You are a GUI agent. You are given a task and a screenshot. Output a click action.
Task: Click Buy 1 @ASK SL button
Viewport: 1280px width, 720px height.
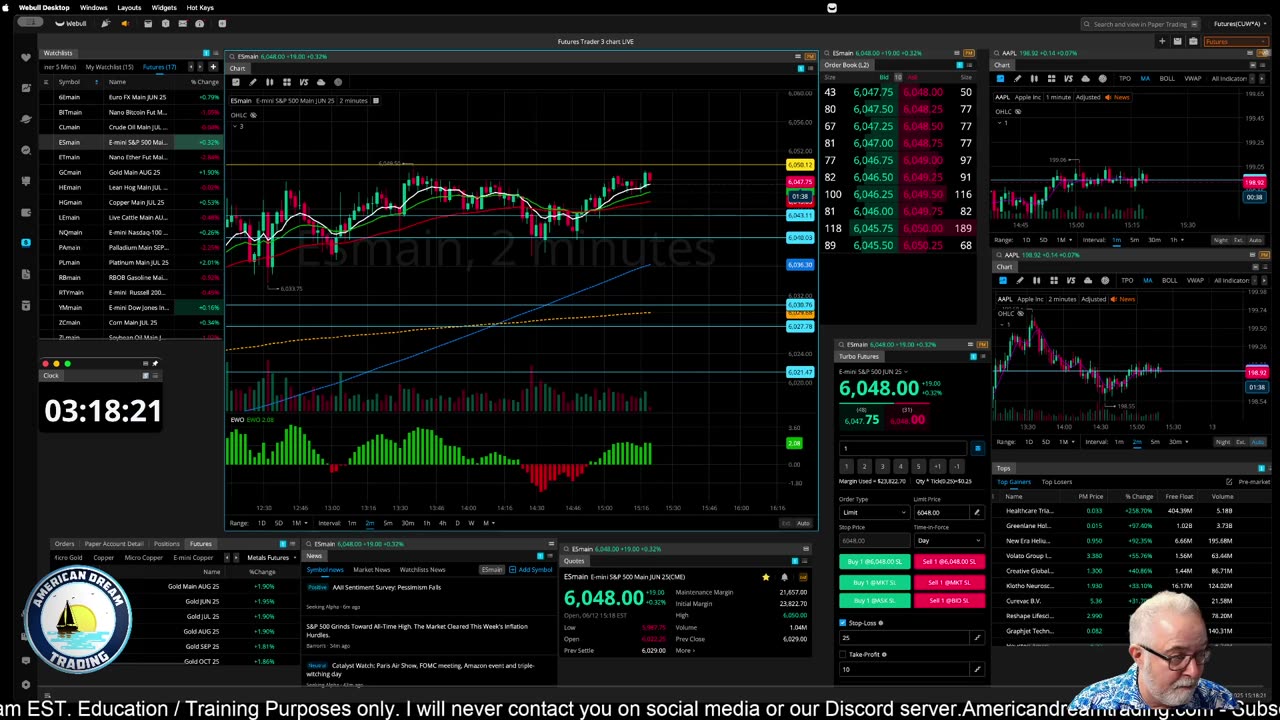(874, 601)
